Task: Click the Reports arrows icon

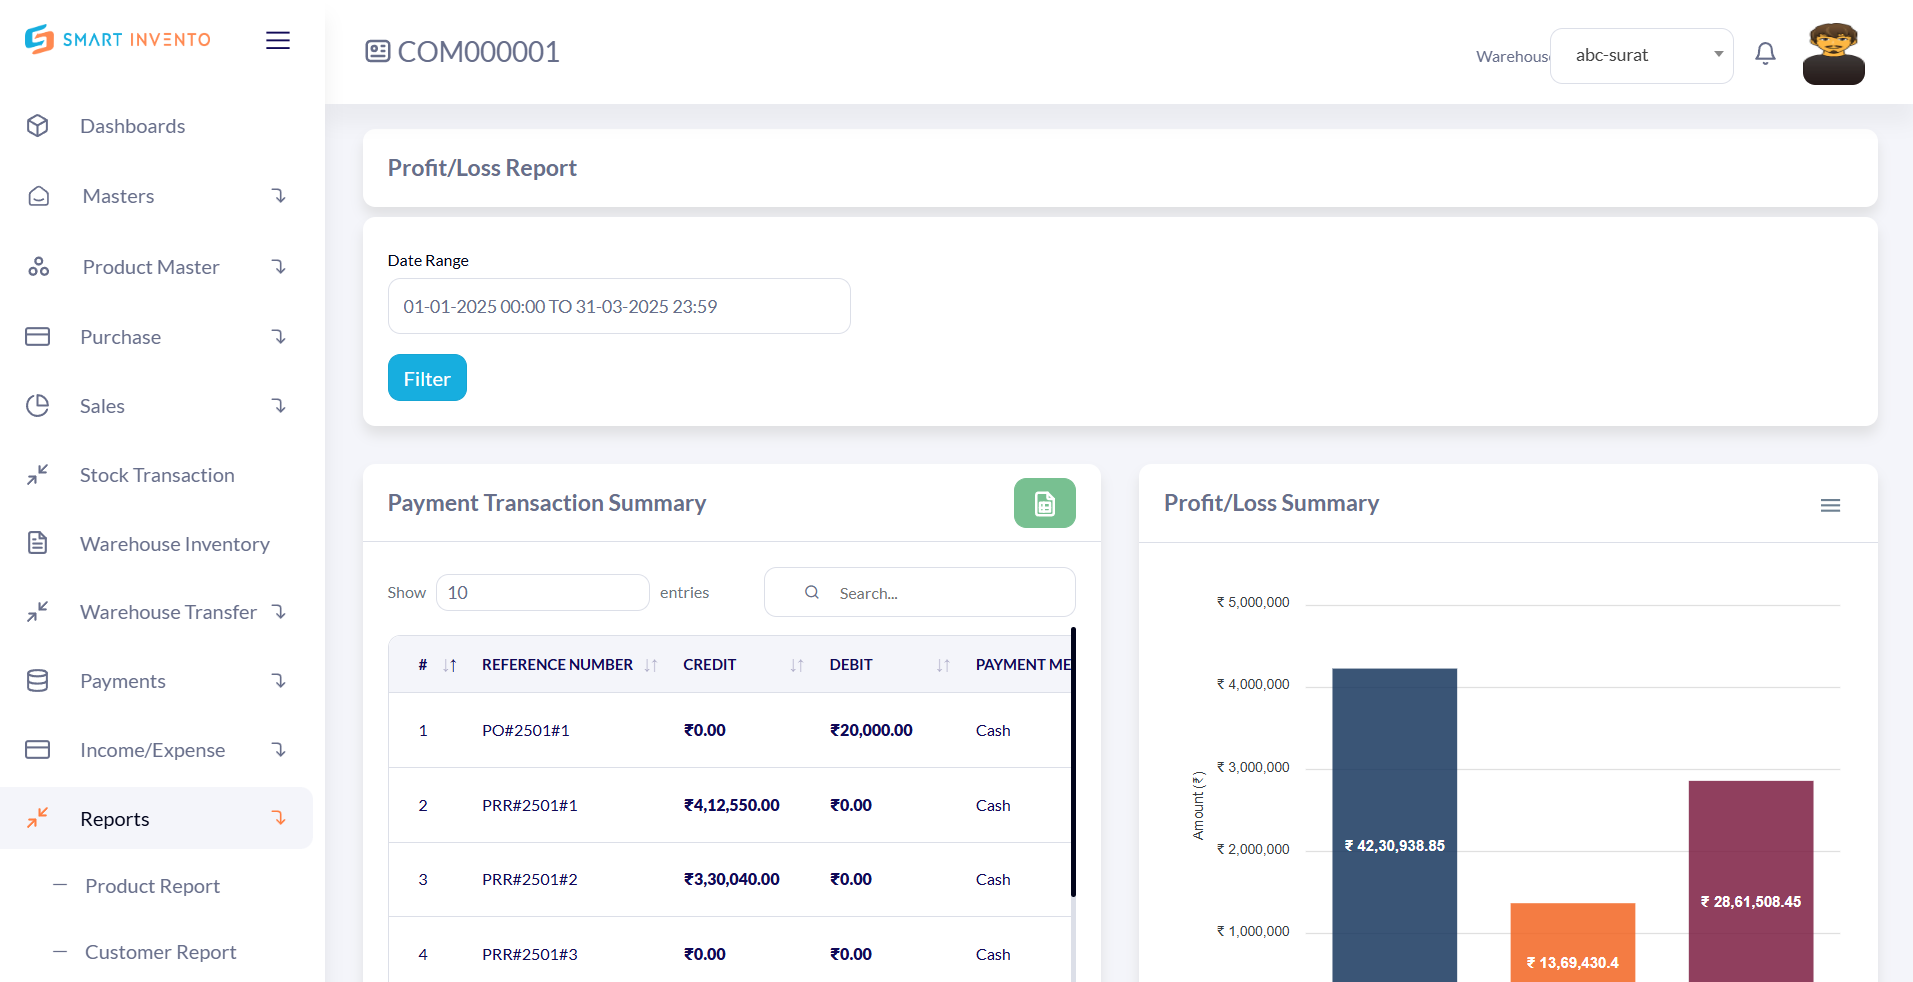Action: tap(38, 819)
